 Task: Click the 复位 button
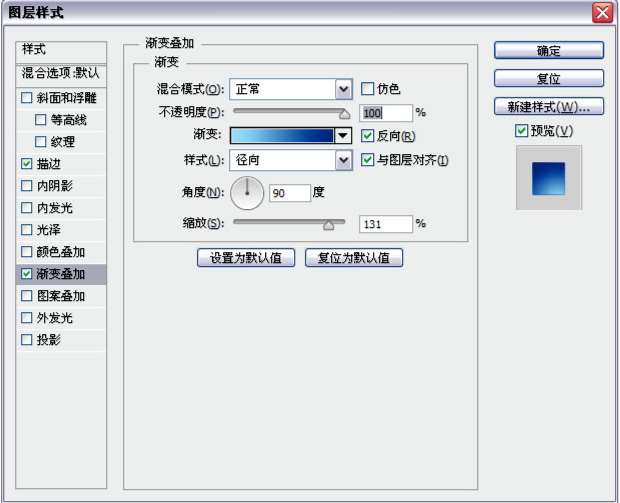tap(549, 79)
